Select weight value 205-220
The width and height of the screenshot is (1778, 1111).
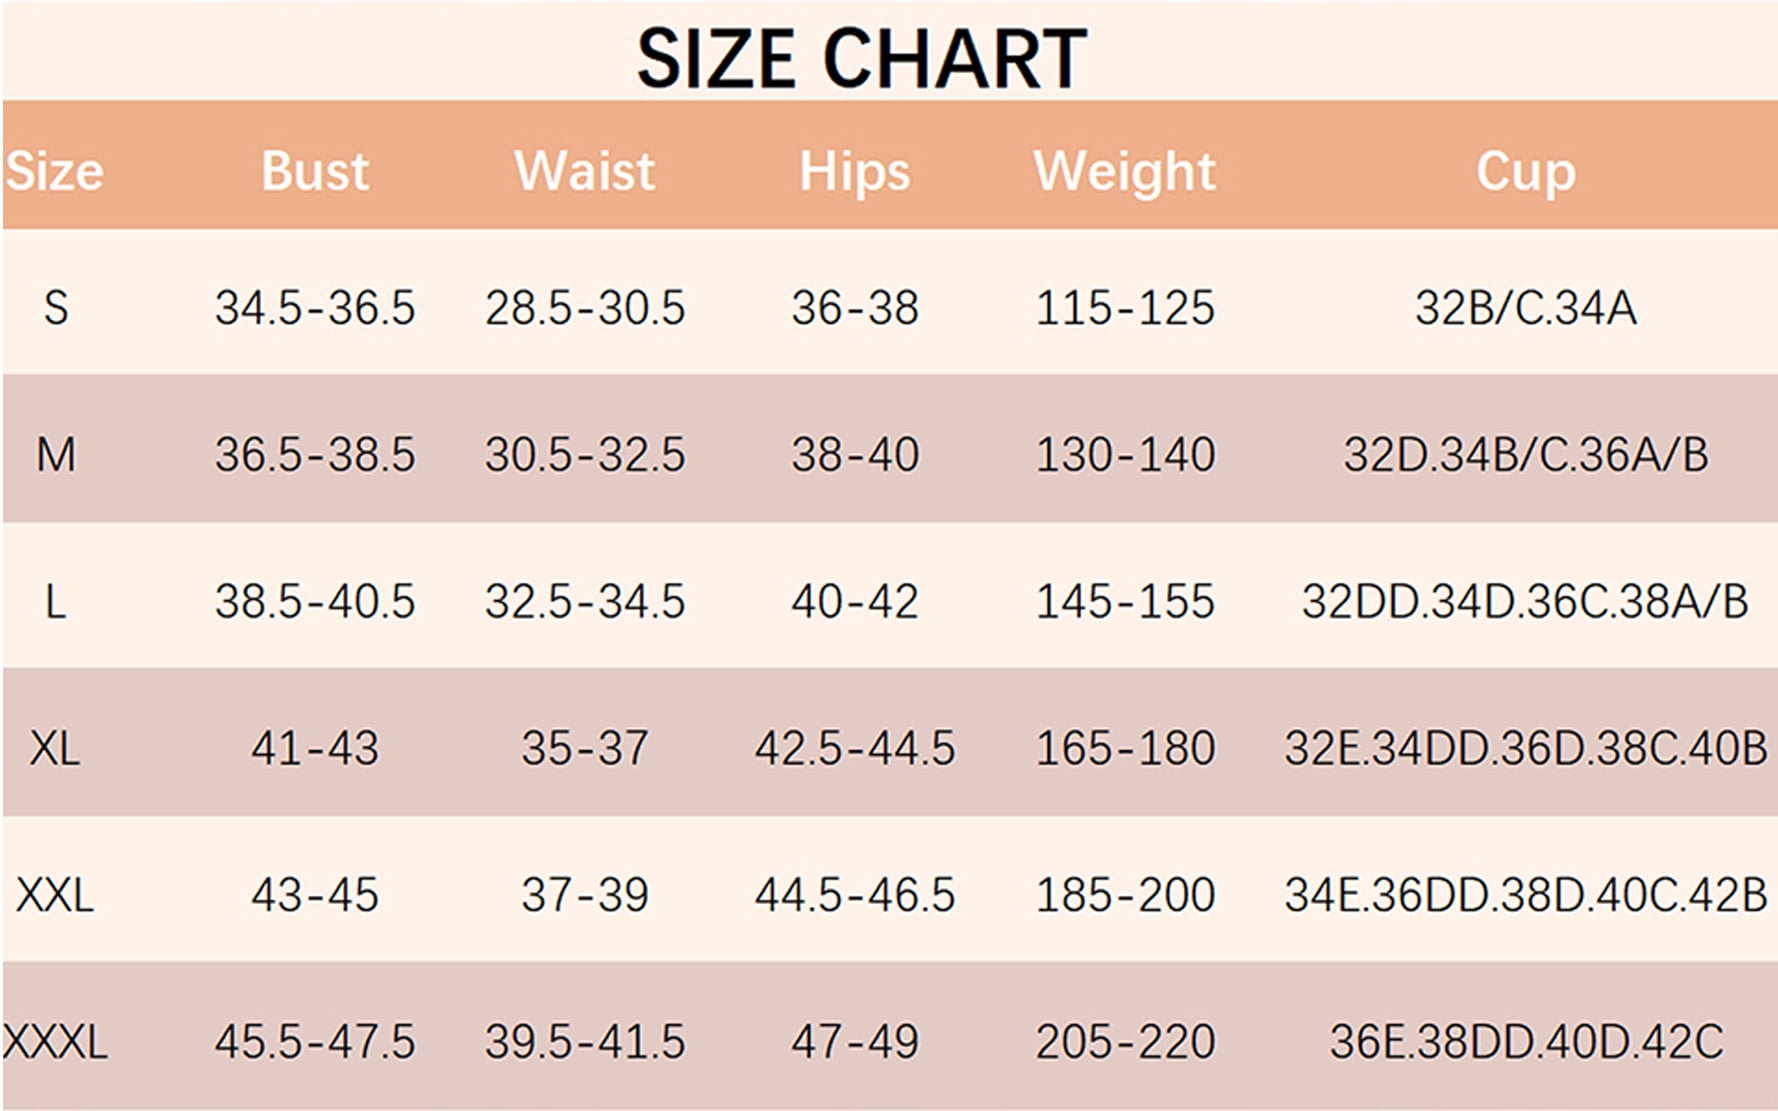point(1125,1042)
